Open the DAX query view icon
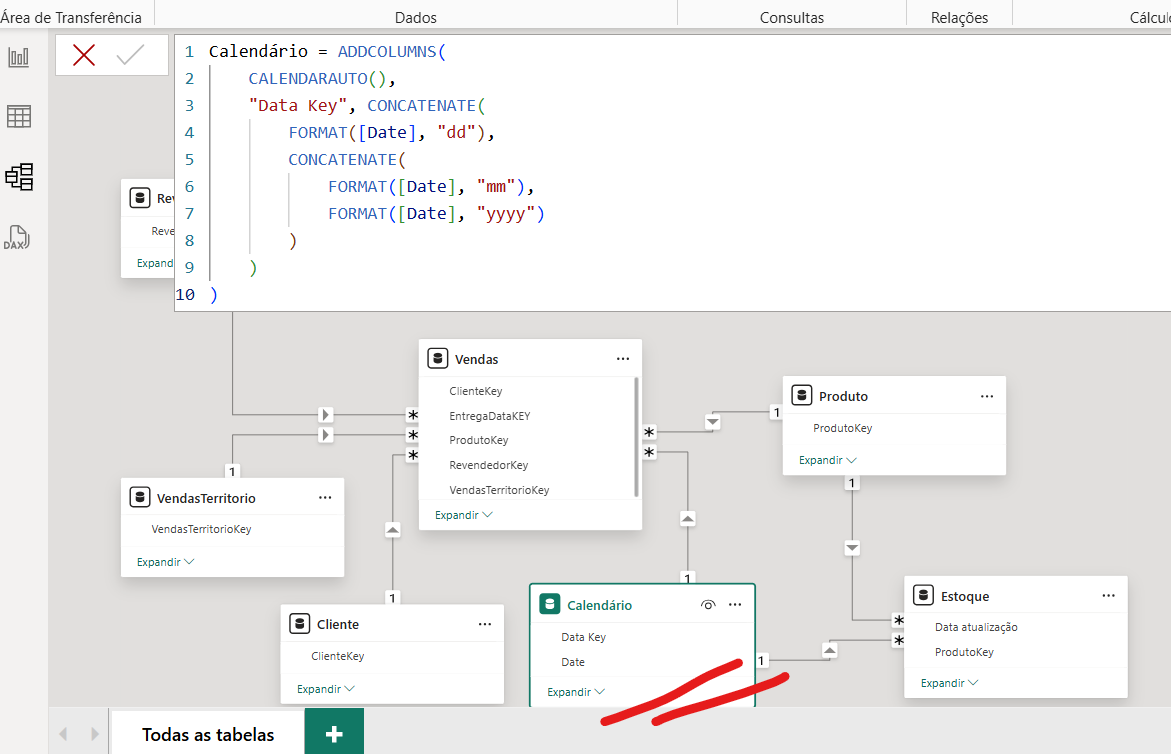Viewport: 1171px width, 754px height. point(17,238)
